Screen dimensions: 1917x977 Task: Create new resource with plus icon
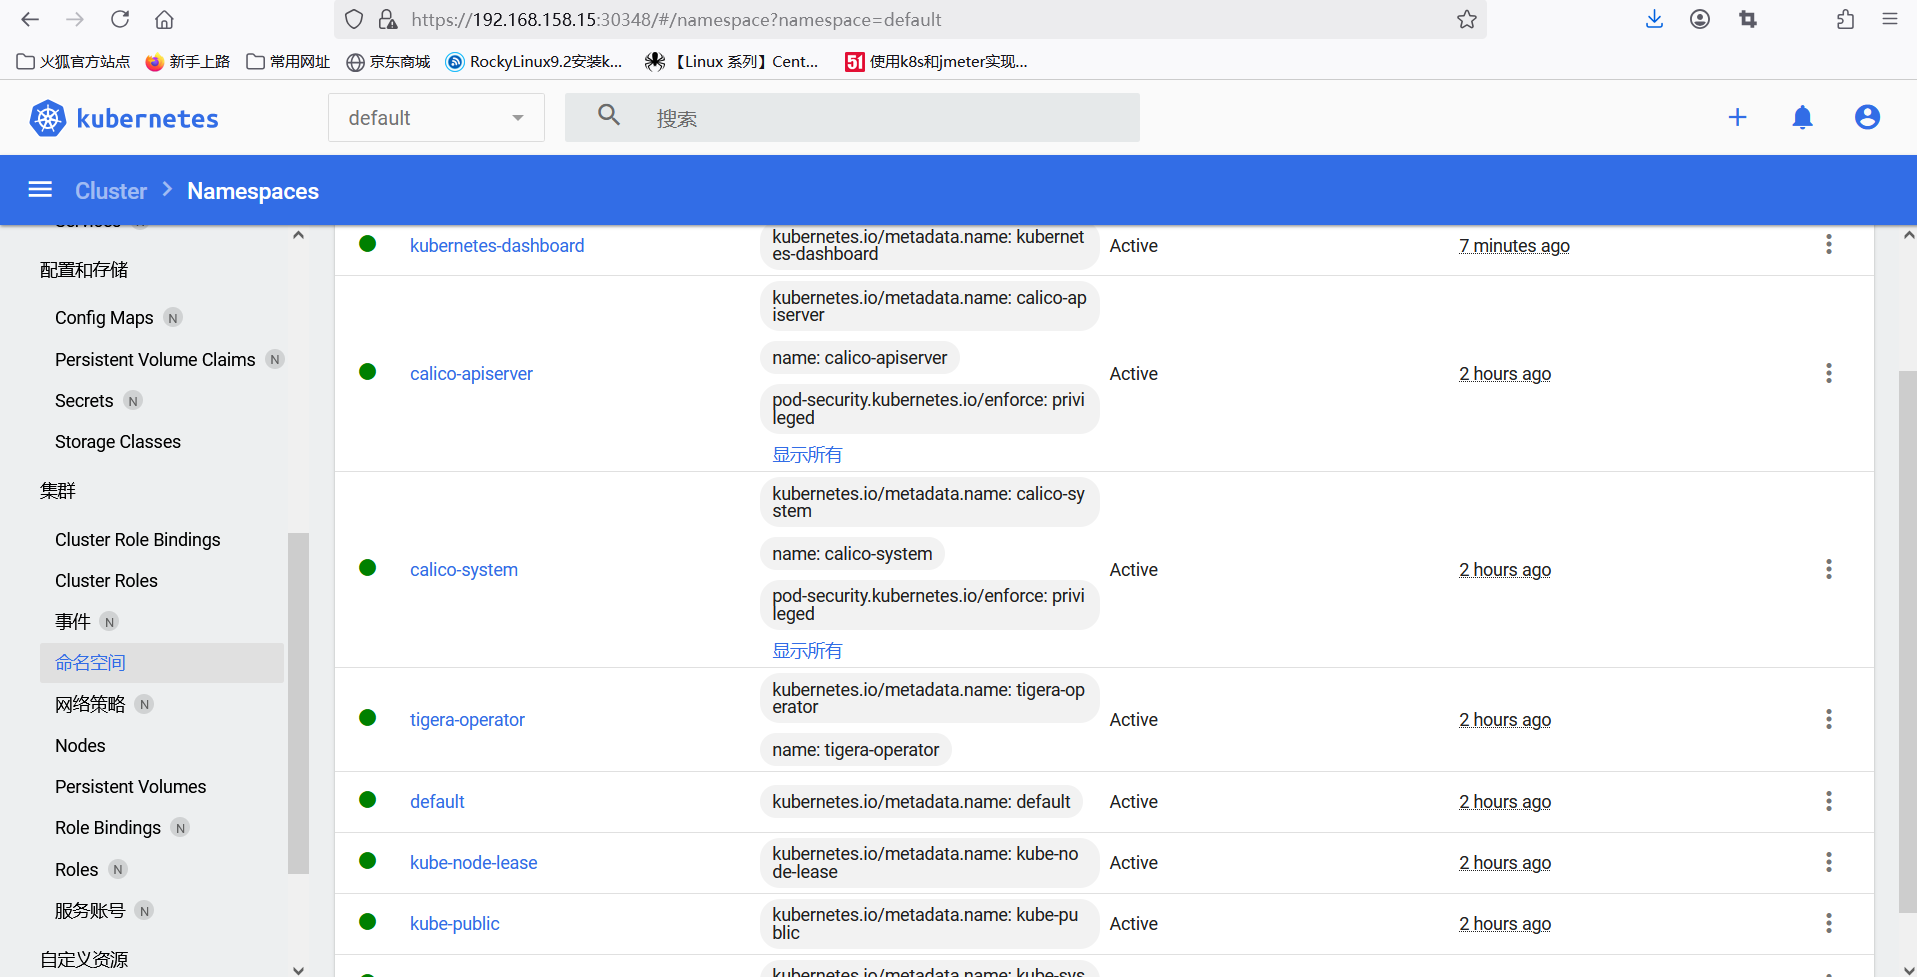pyautogui.click(x=1737, y=117)
